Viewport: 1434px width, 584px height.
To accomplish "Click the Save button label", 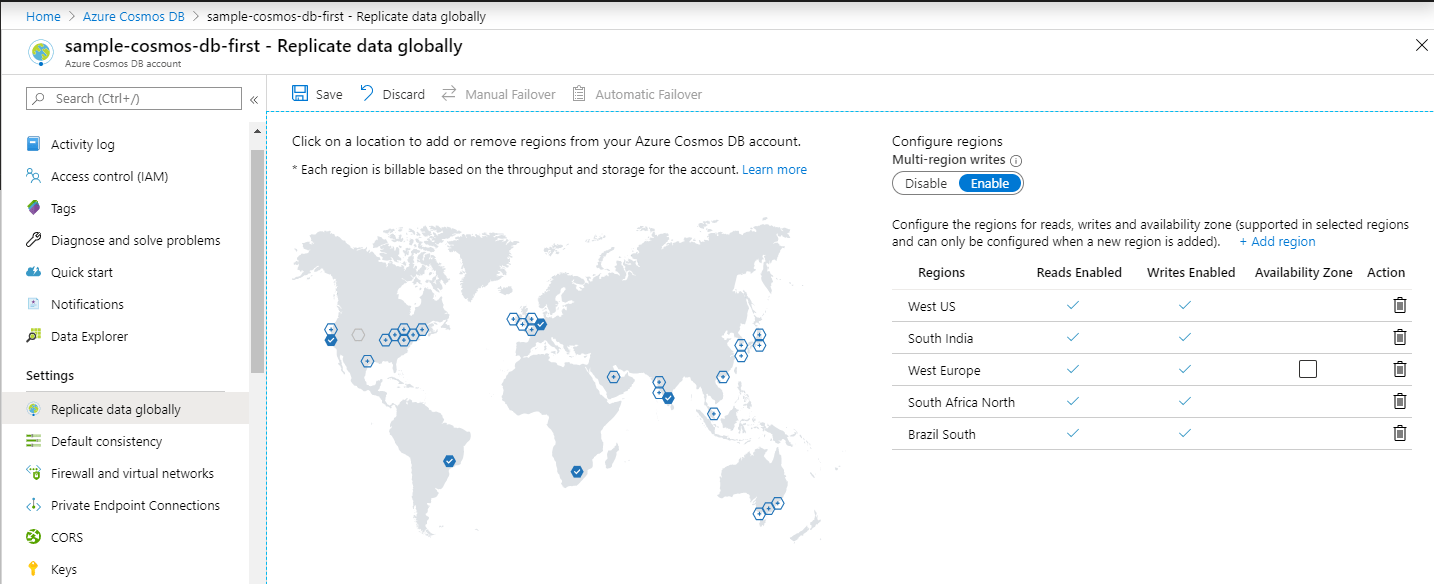I will 329,94.
